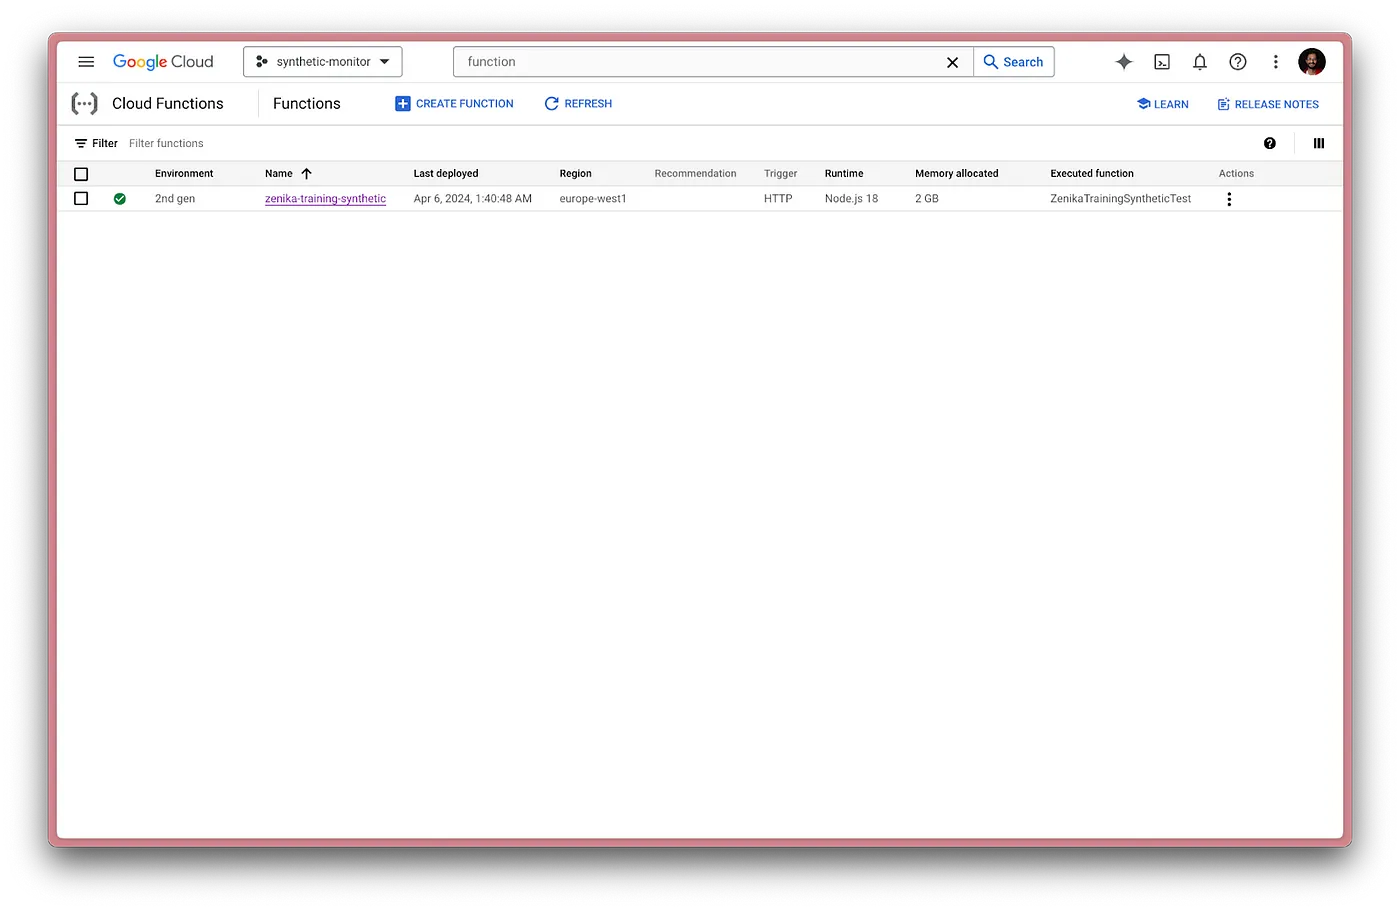This screenshot has height=911, width=1400.
Task: Open the main navigation hamburger menu
Action: (86, 62)
